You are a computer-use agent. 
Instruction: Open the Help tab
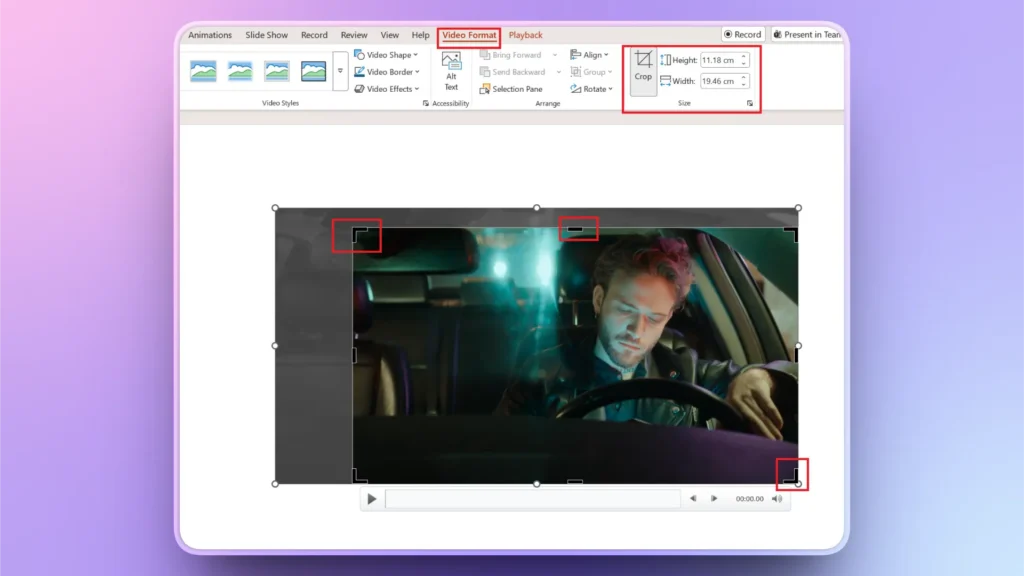(x=421, y=35)
